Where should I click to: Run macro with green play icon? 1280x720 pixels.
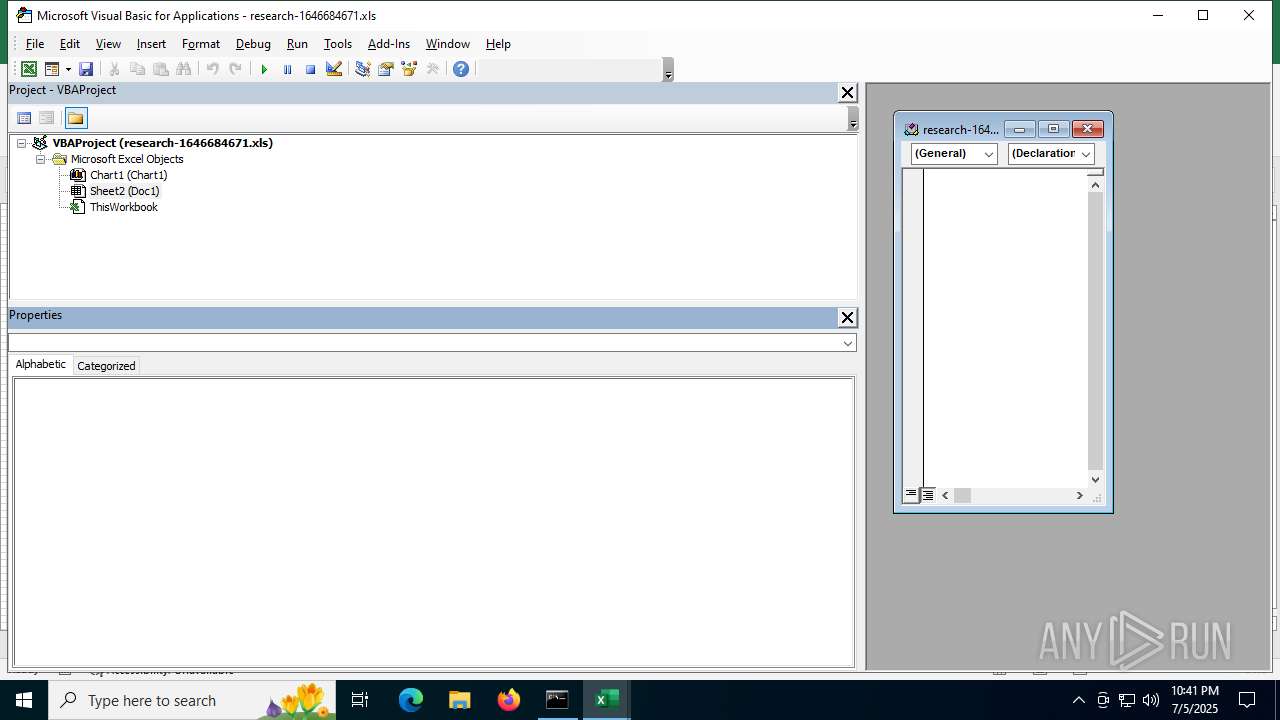point(264,69)
